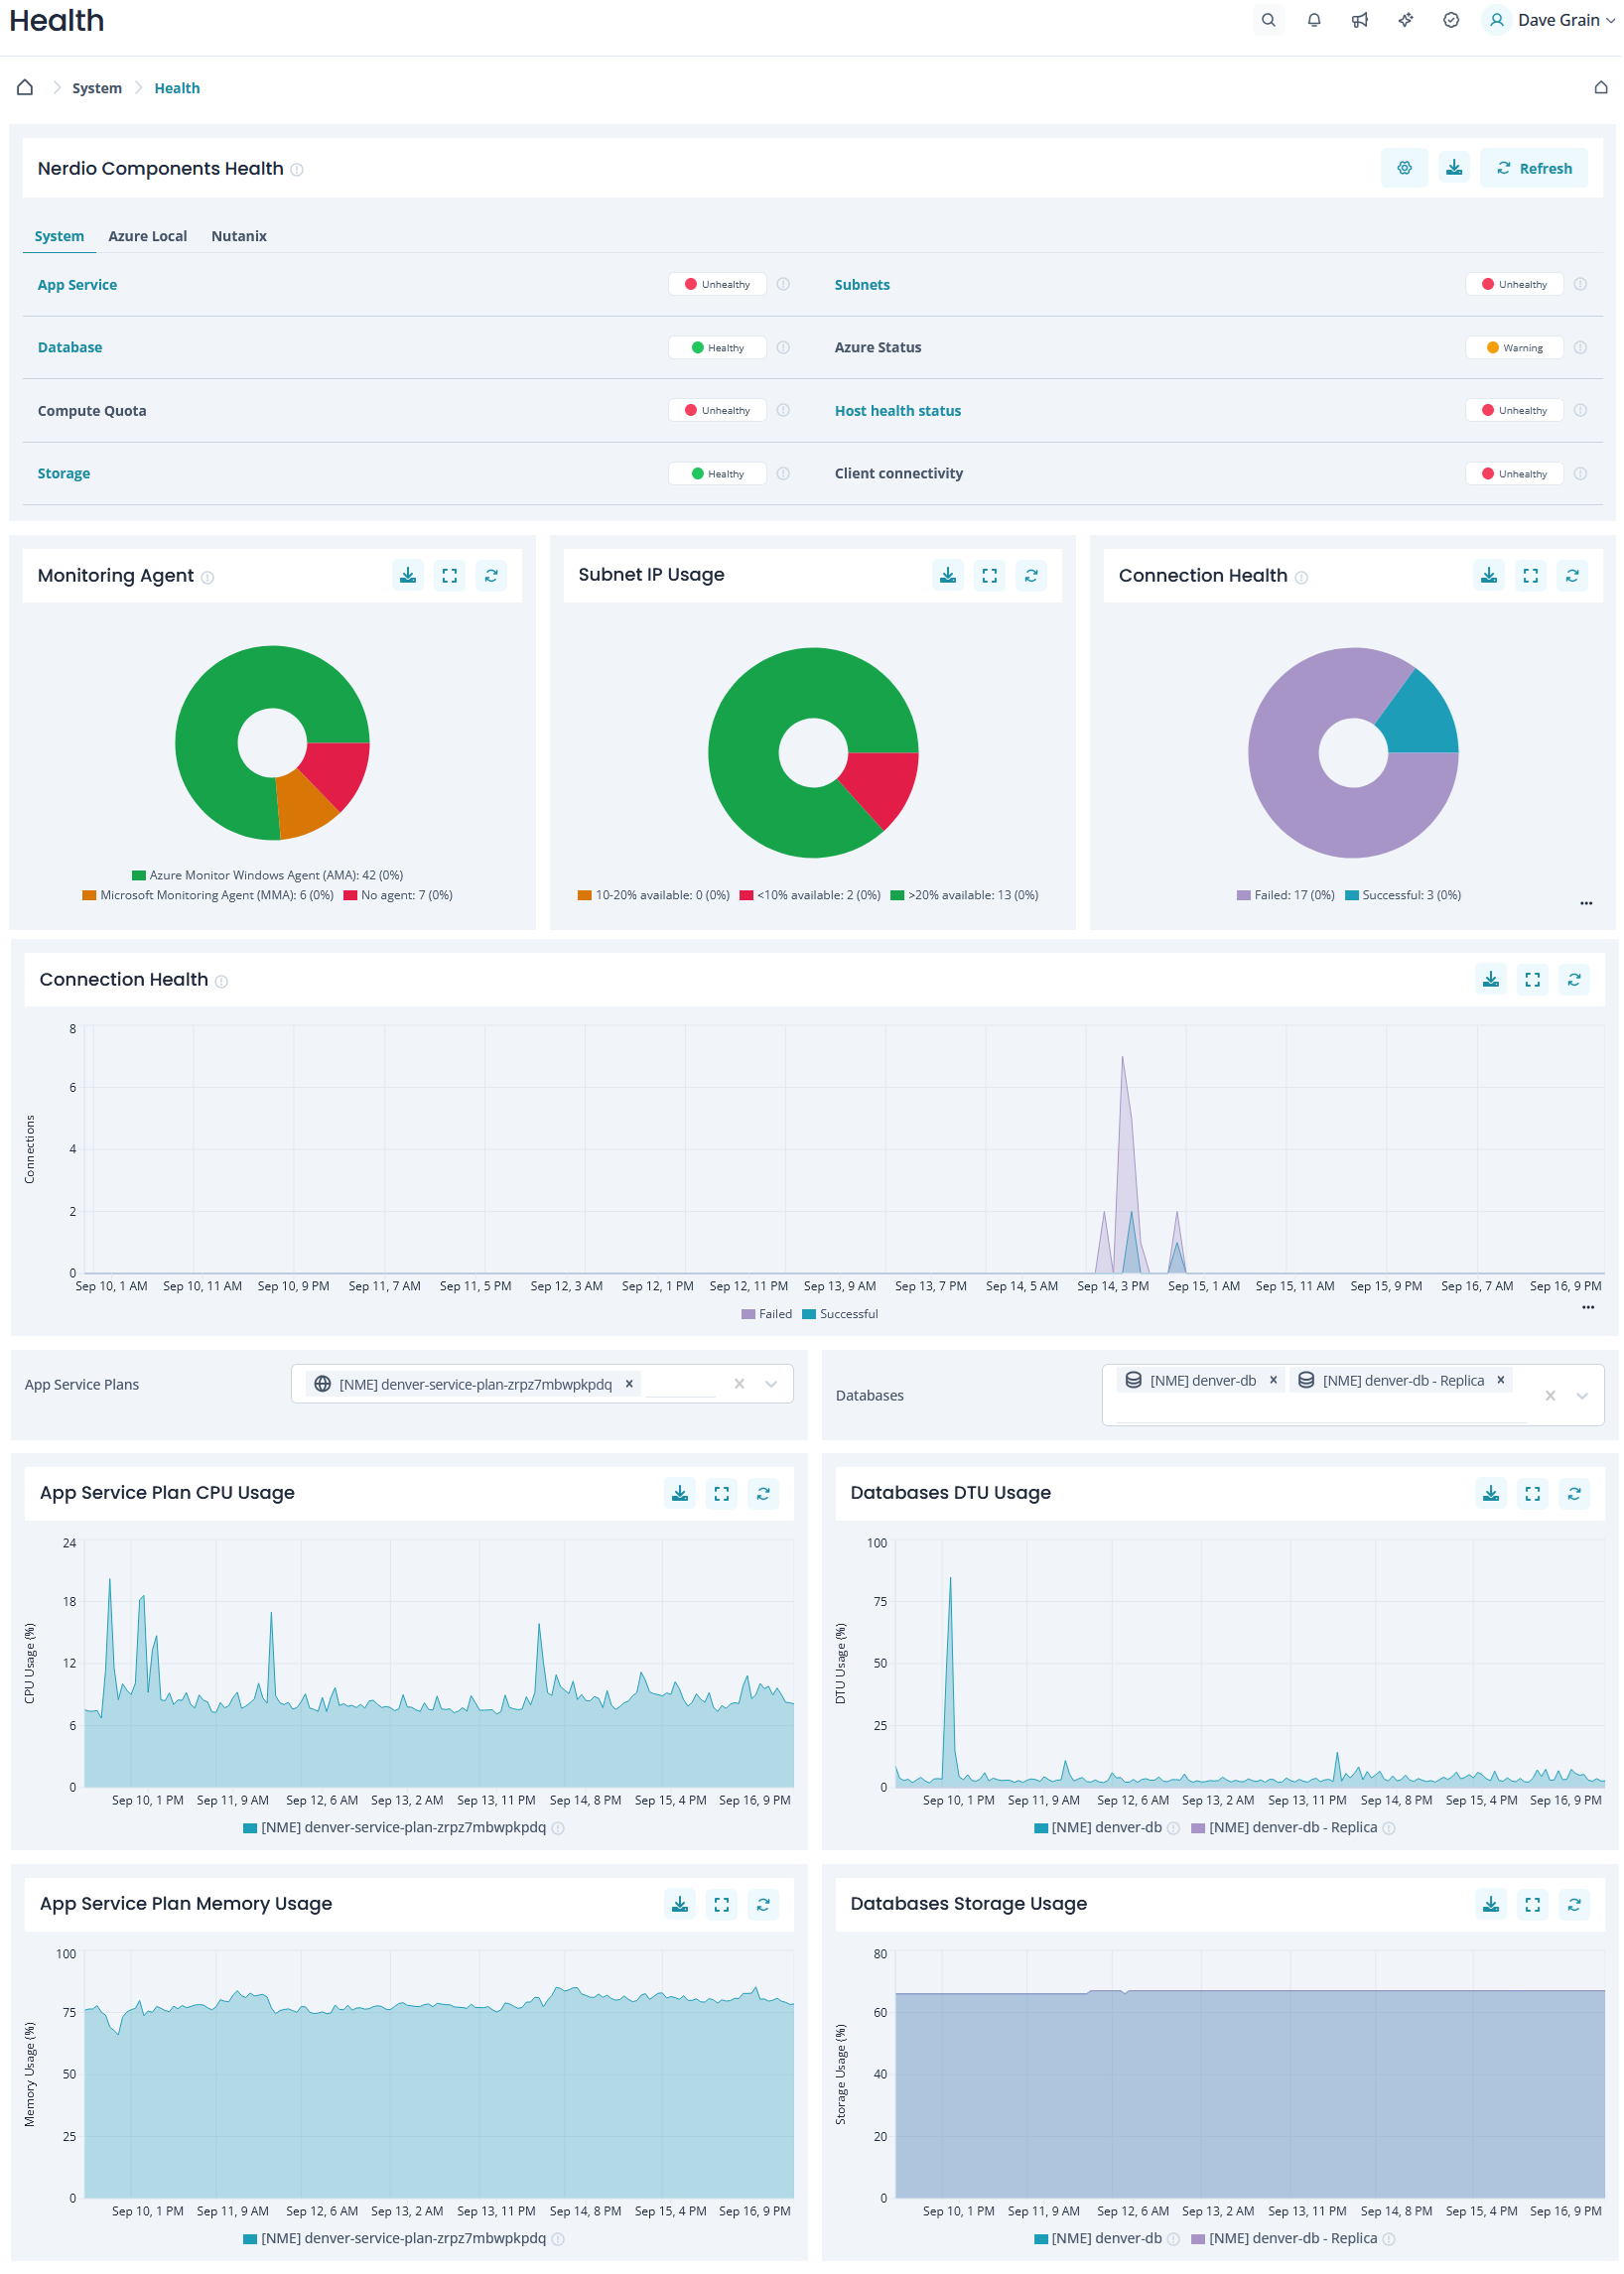The image size is (1624, 2274).
Task: Refresh App Service Plan Memory Usage chart
Action: coord(763,1905)
